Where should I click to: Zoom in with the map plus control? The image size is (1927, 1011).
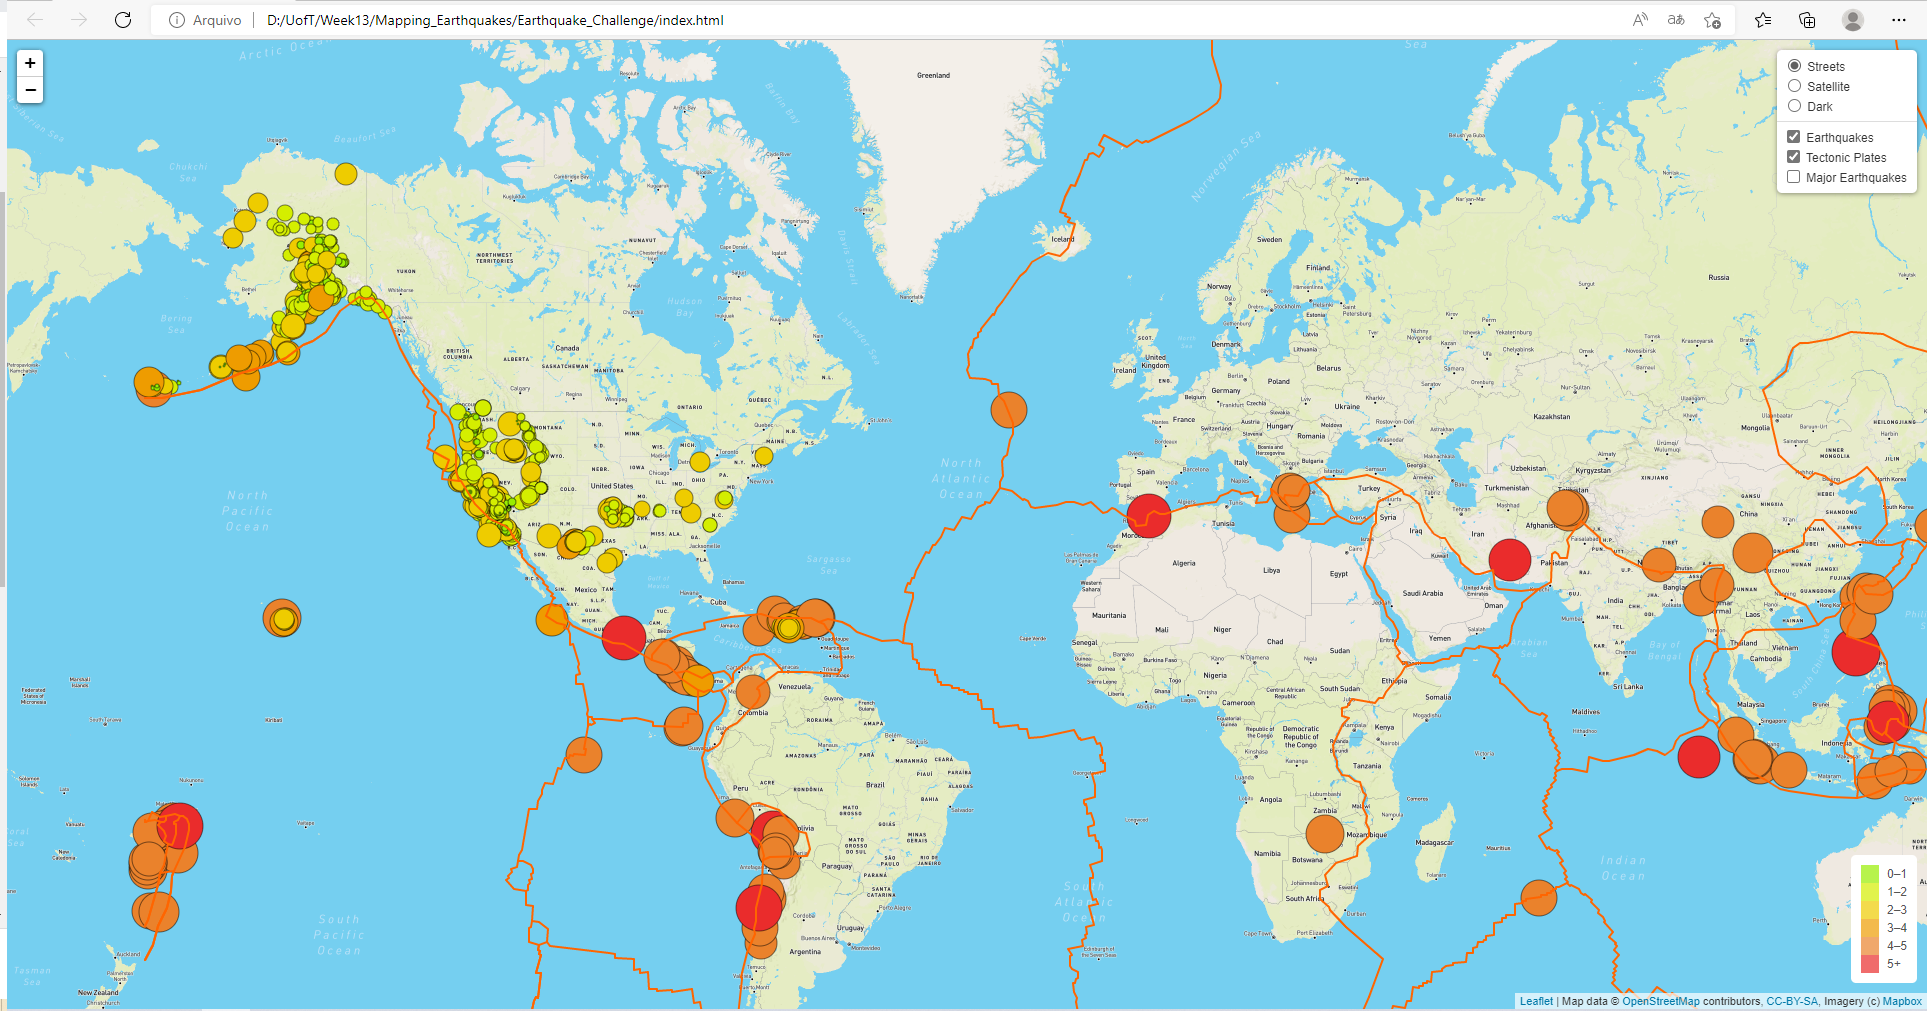[30, 63]
